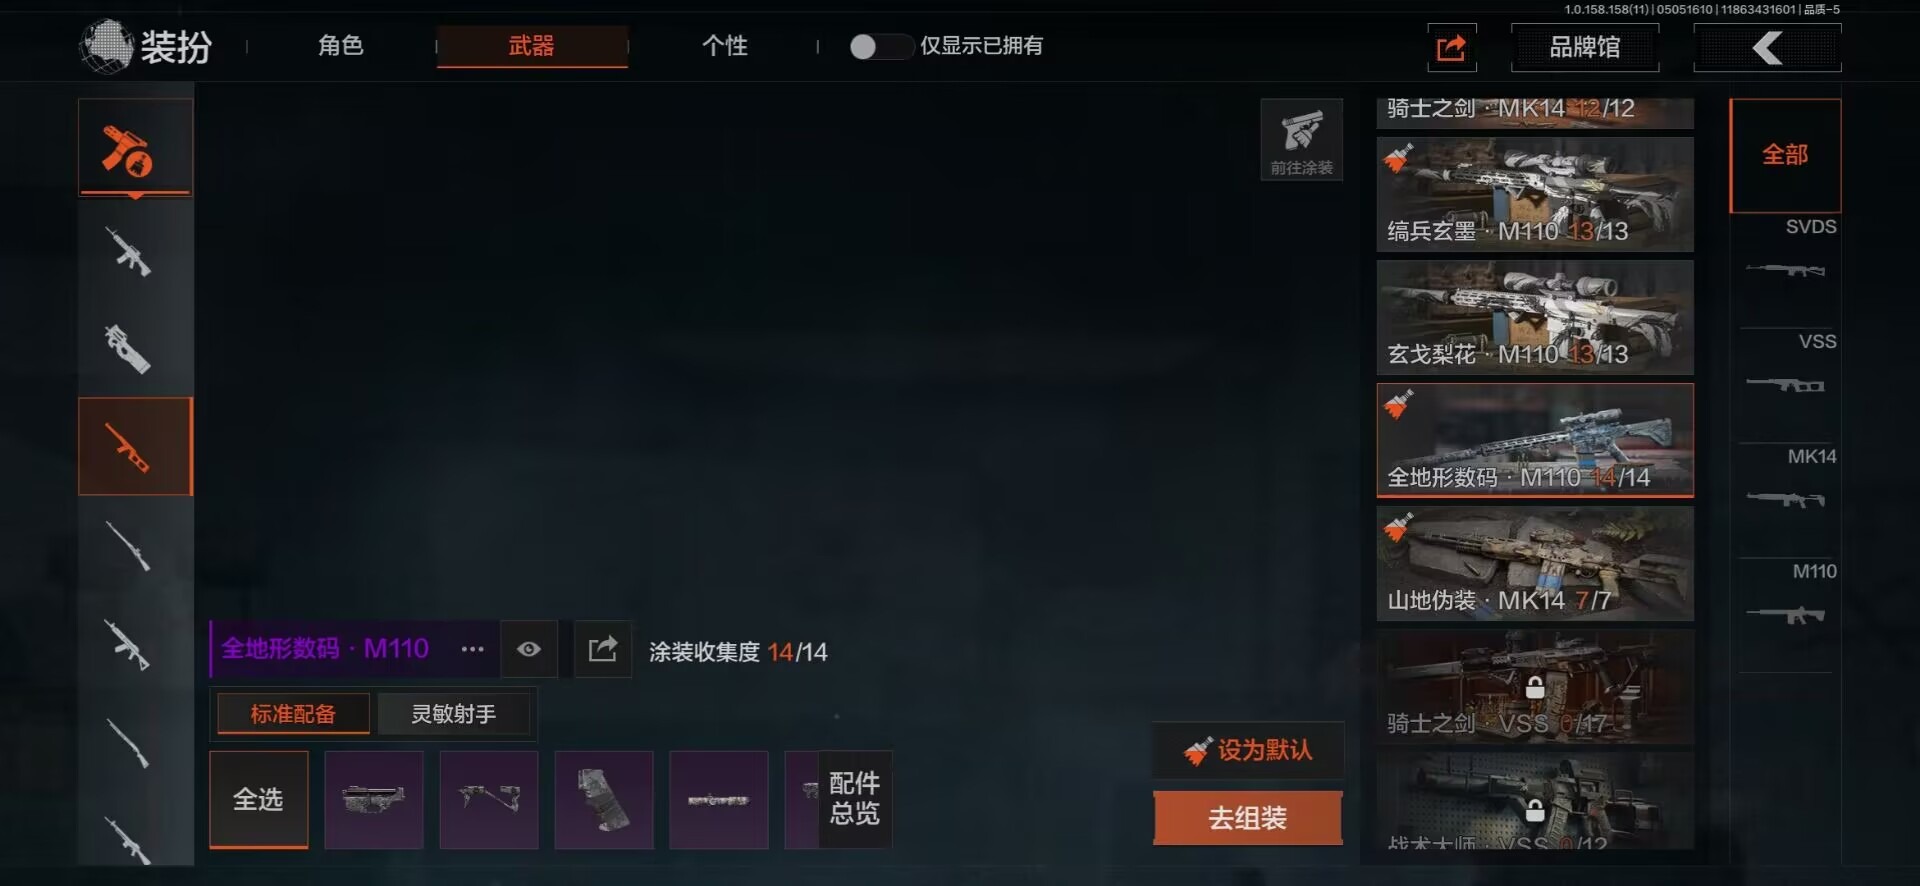Select the P90 submachine gun category icon
The width and height of the screenshot is (1920, 886).
pos(130,349)
